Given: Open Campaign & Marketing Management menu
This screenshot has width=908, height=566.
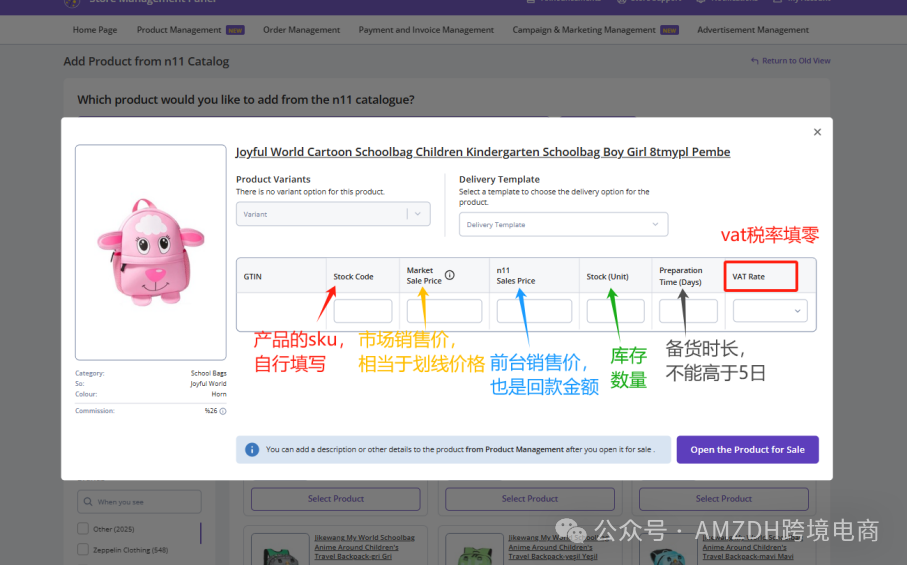Looking at the screenshot, I should [584, 30].
